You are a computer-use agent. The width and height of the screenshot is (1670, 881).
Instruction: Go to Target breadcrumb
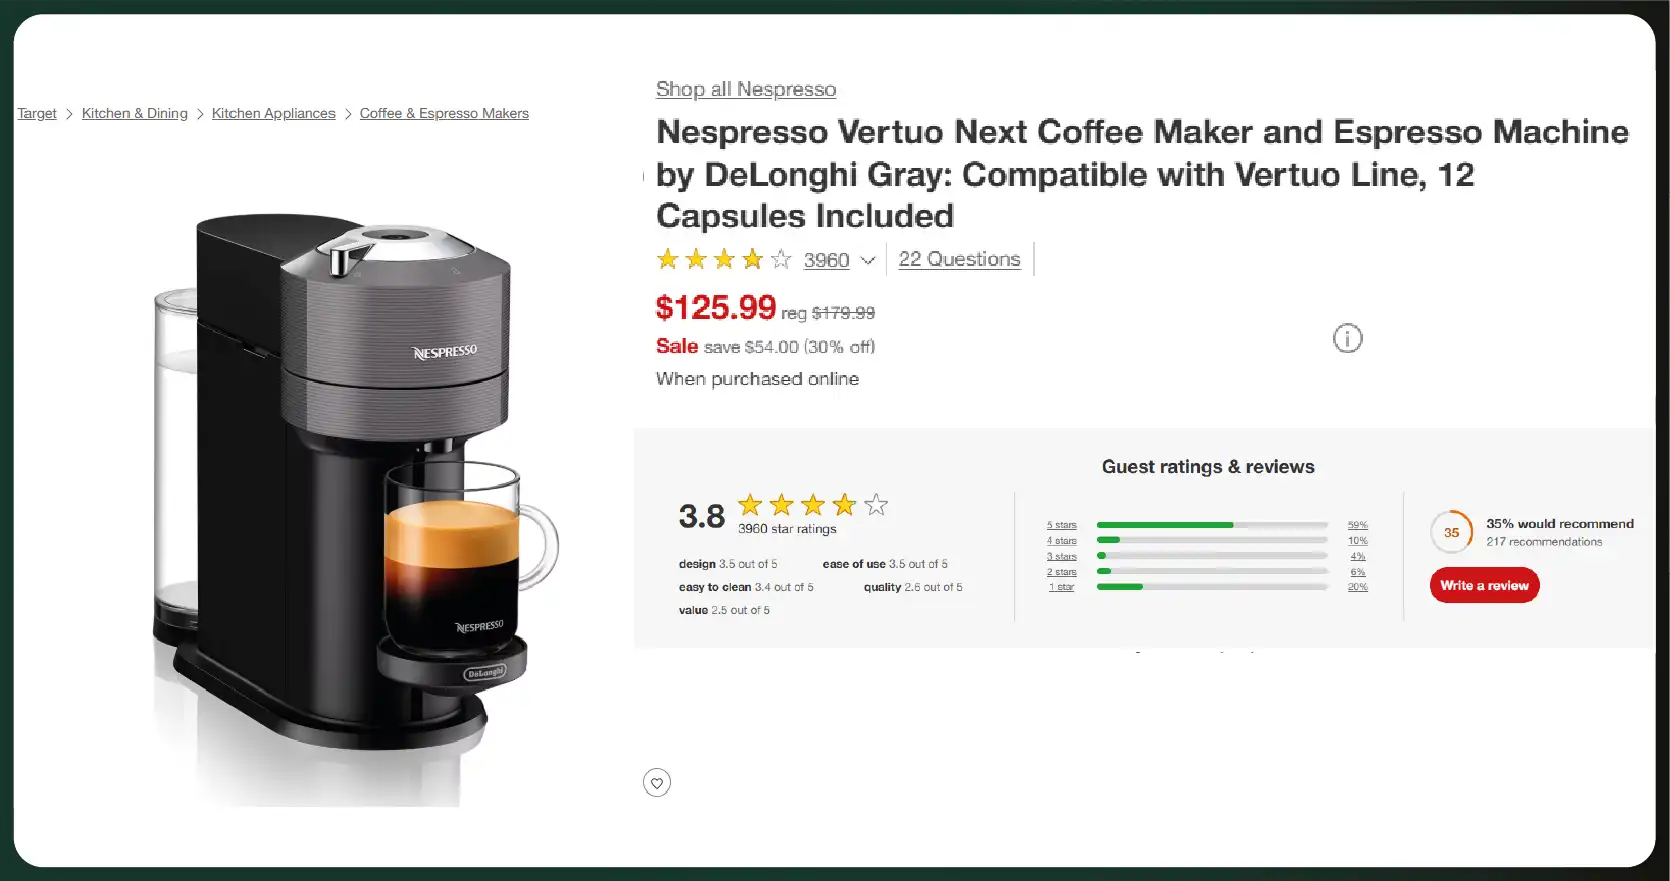point(37,113)
